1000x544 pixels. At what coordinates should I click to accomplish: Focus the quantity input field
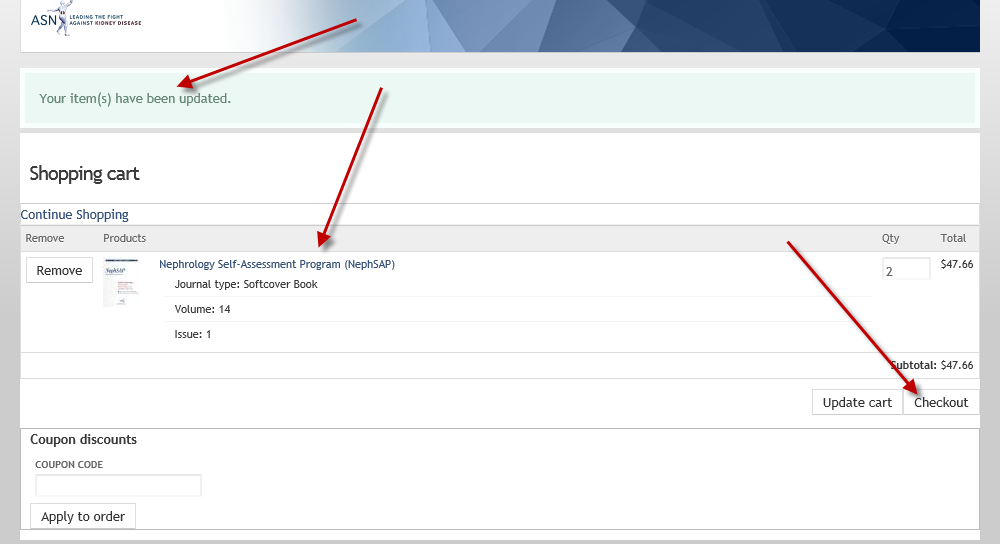click(x=905, y=270)
